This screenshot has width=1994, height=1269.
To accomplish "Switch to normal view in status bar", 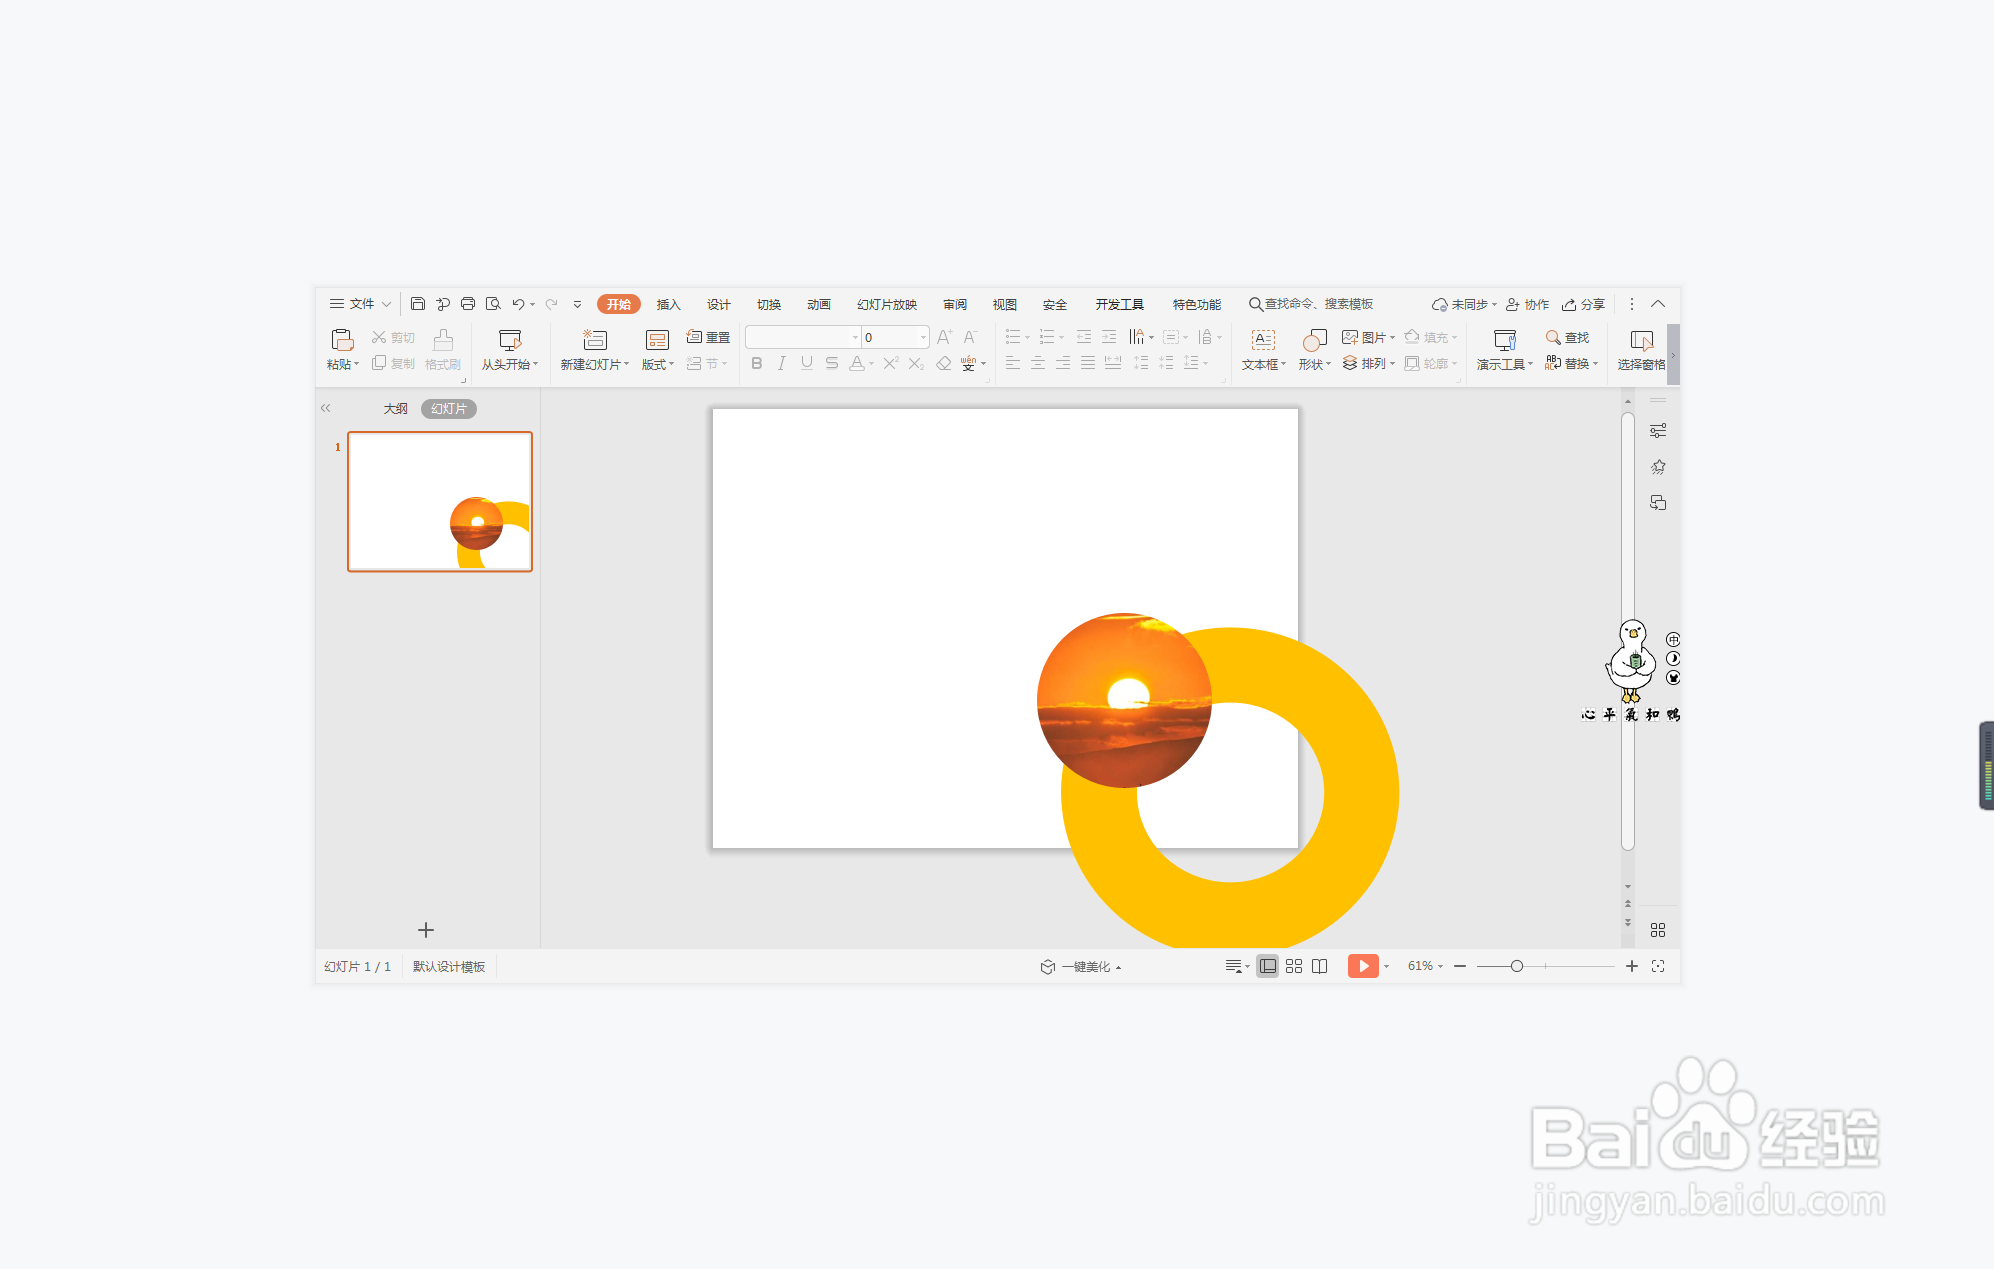I will coord(1267,966).
